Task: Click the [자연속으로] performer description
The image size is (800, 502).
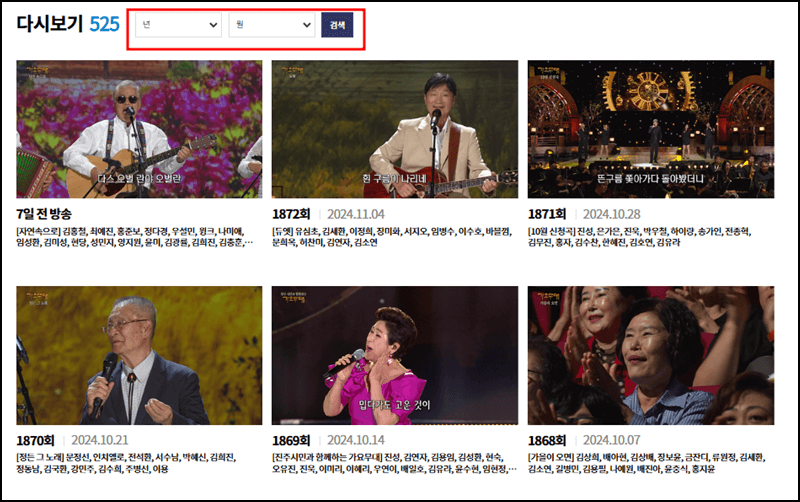Action: [135, 237]
